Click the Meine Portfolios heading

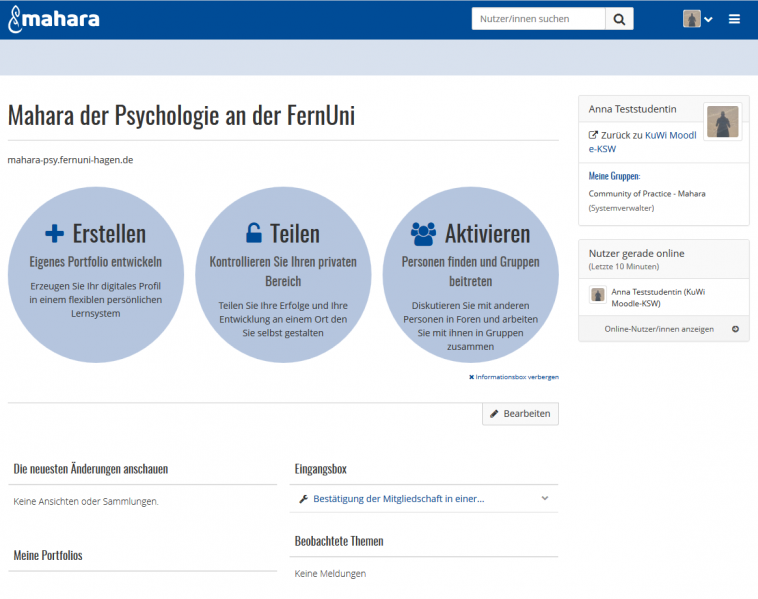pyautogui.click(x=48, y=555)
